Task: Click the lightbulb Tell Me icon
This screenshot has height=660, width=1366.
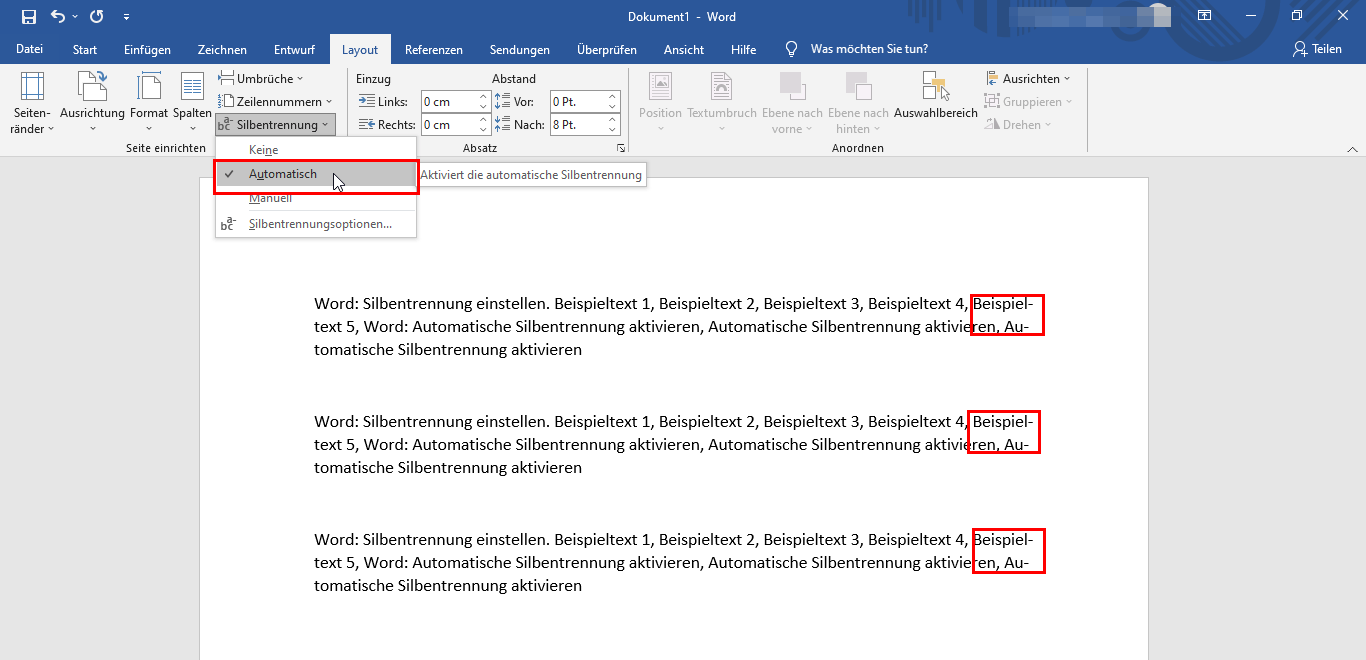Action: click(792, 49)
